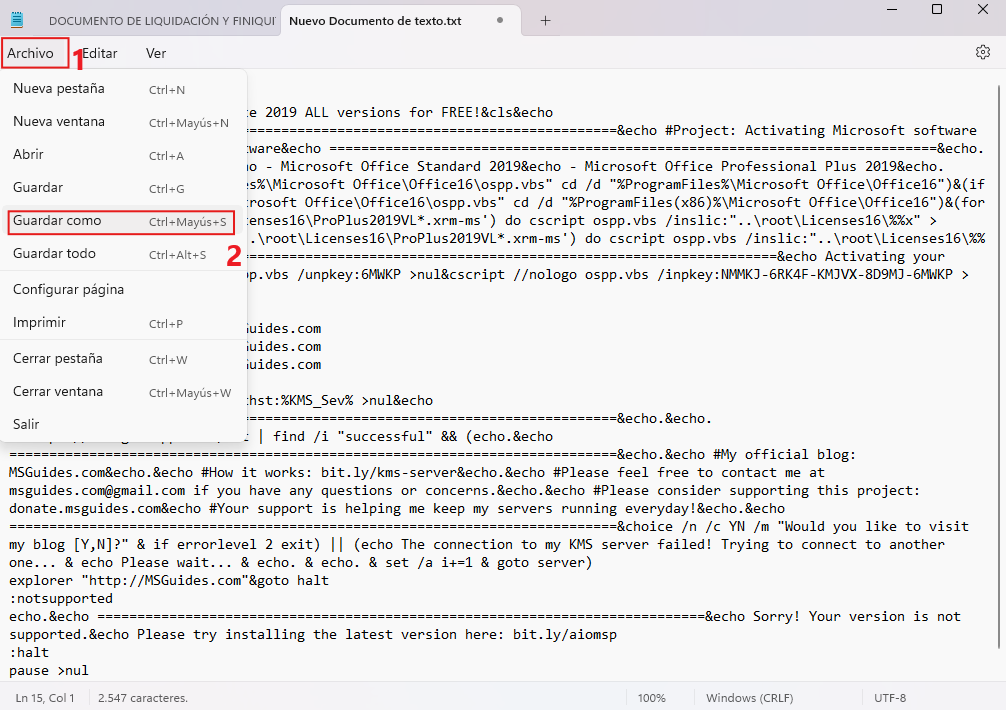Close the Nuevo Documento de texto tab

coord(500,20)
